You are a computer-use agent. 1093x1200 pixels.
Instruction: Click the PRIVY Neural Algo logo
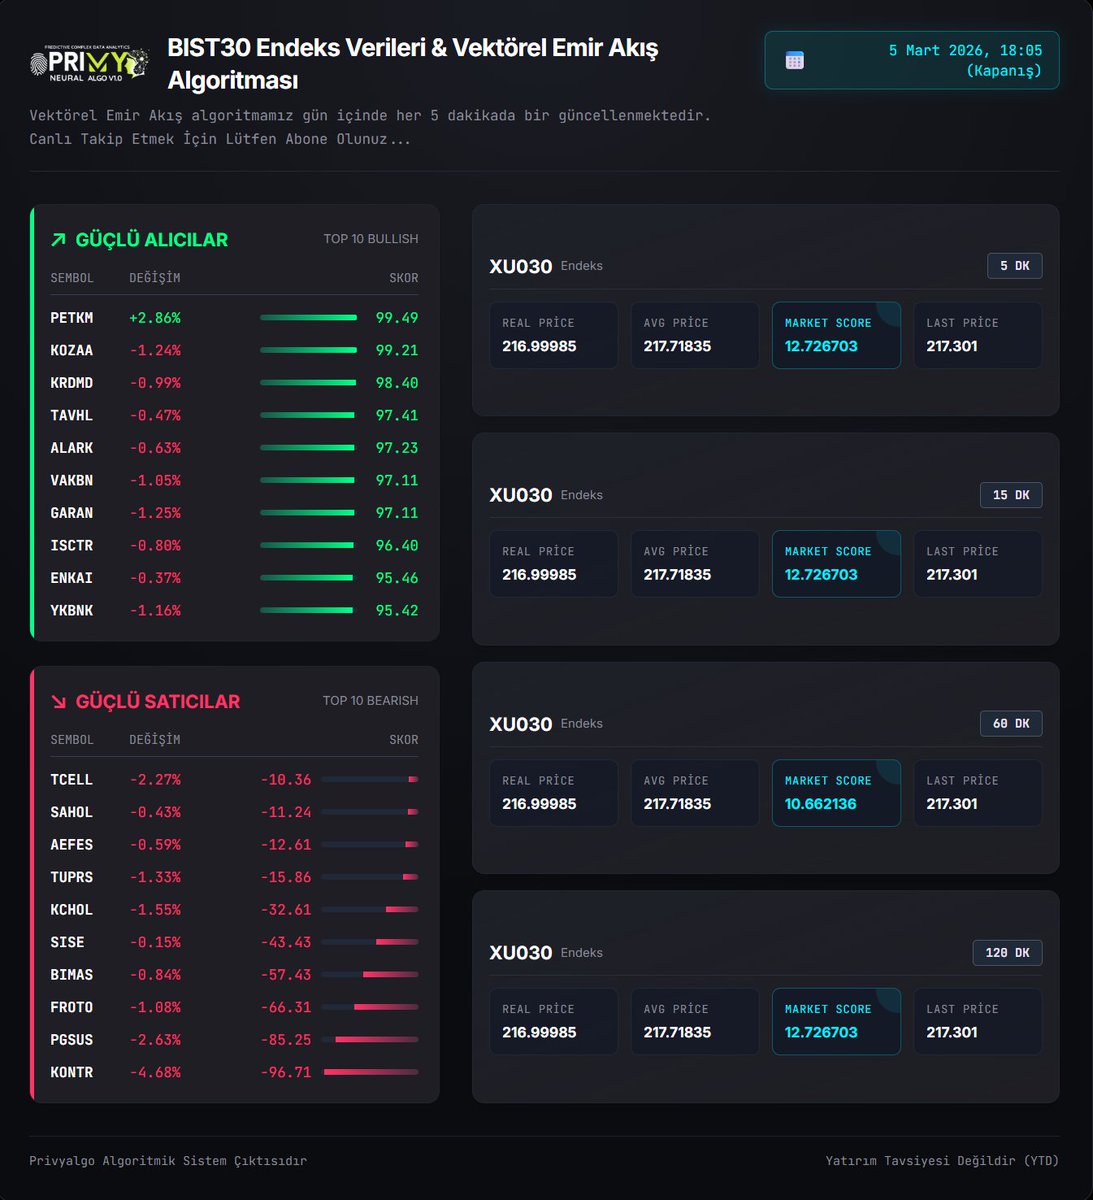(x=88, y=62)
